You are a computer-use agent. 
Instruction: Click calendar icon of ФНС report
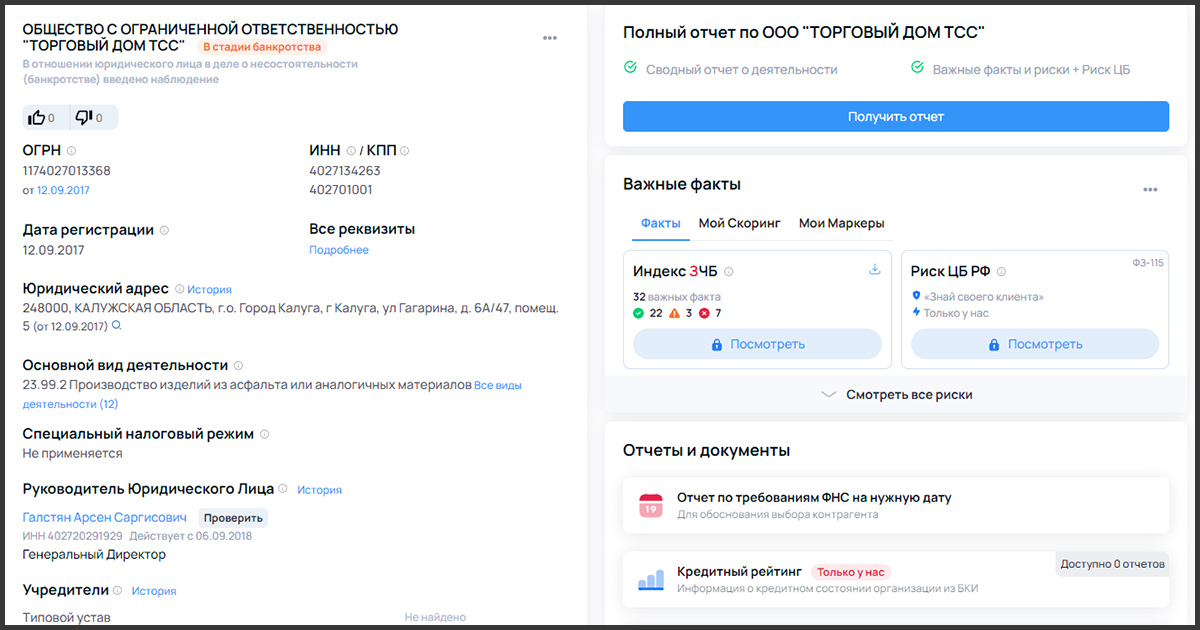click(x=651, y=505)
